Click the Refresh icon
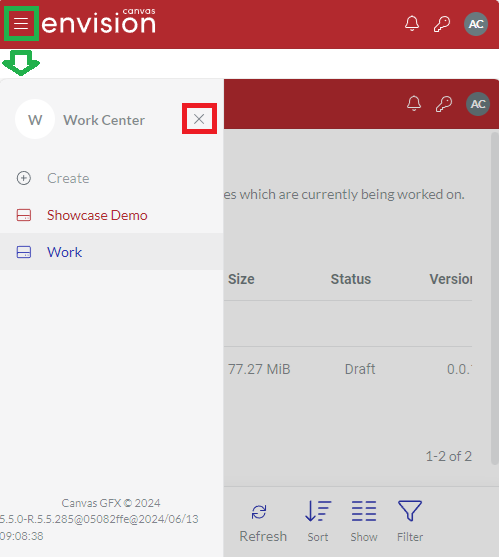This screenshot has width=499, height=557. click(259, 512)
